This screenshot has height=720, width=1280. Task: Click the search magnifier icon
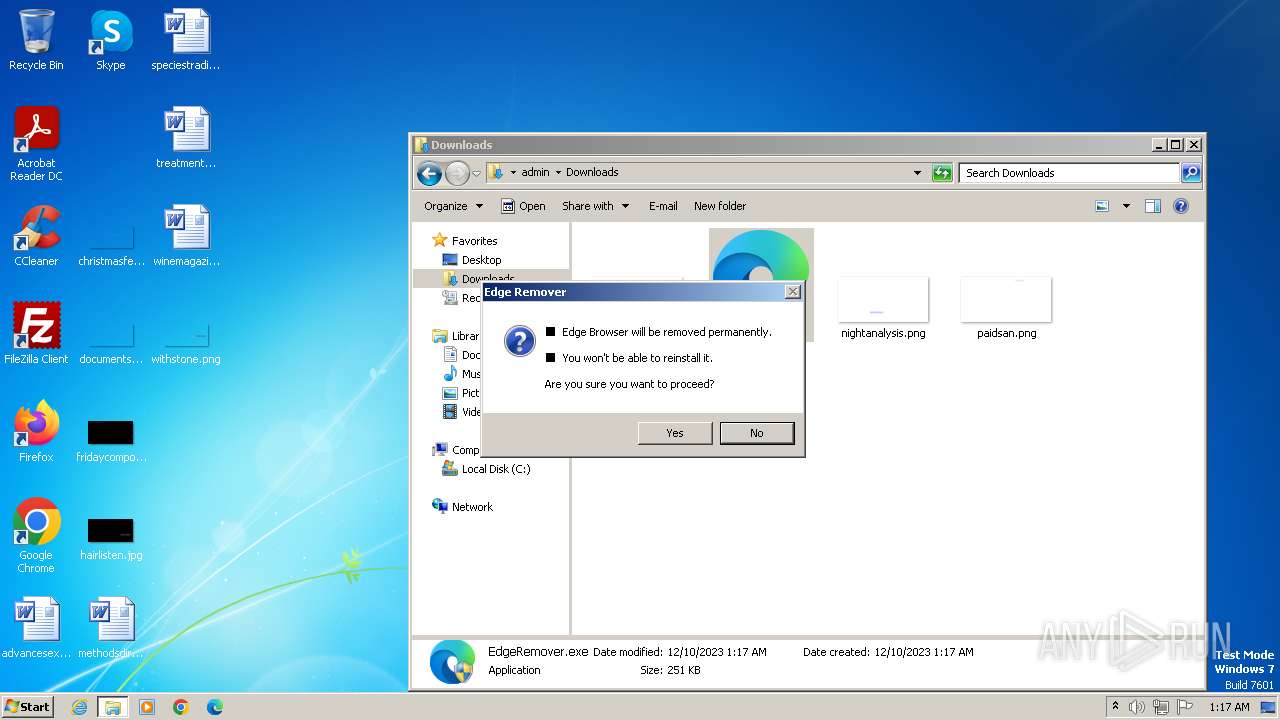click(x=1190, y=173)
